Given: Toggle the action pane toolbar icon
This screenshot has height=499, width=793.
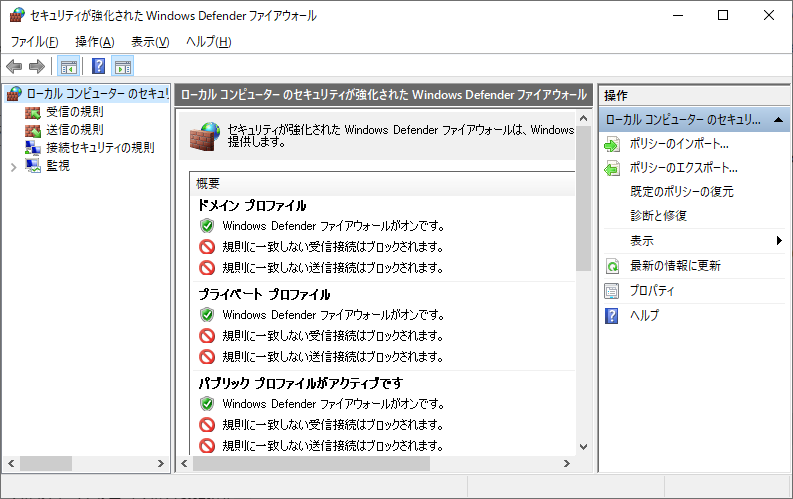Looking at the screenshot, I should click(123, 66).
